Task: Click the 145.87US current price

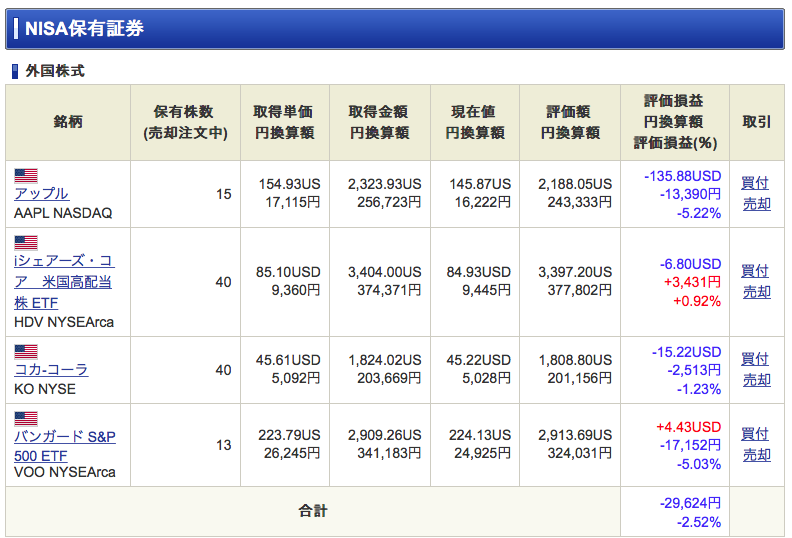Action: (x=480, y=184)
